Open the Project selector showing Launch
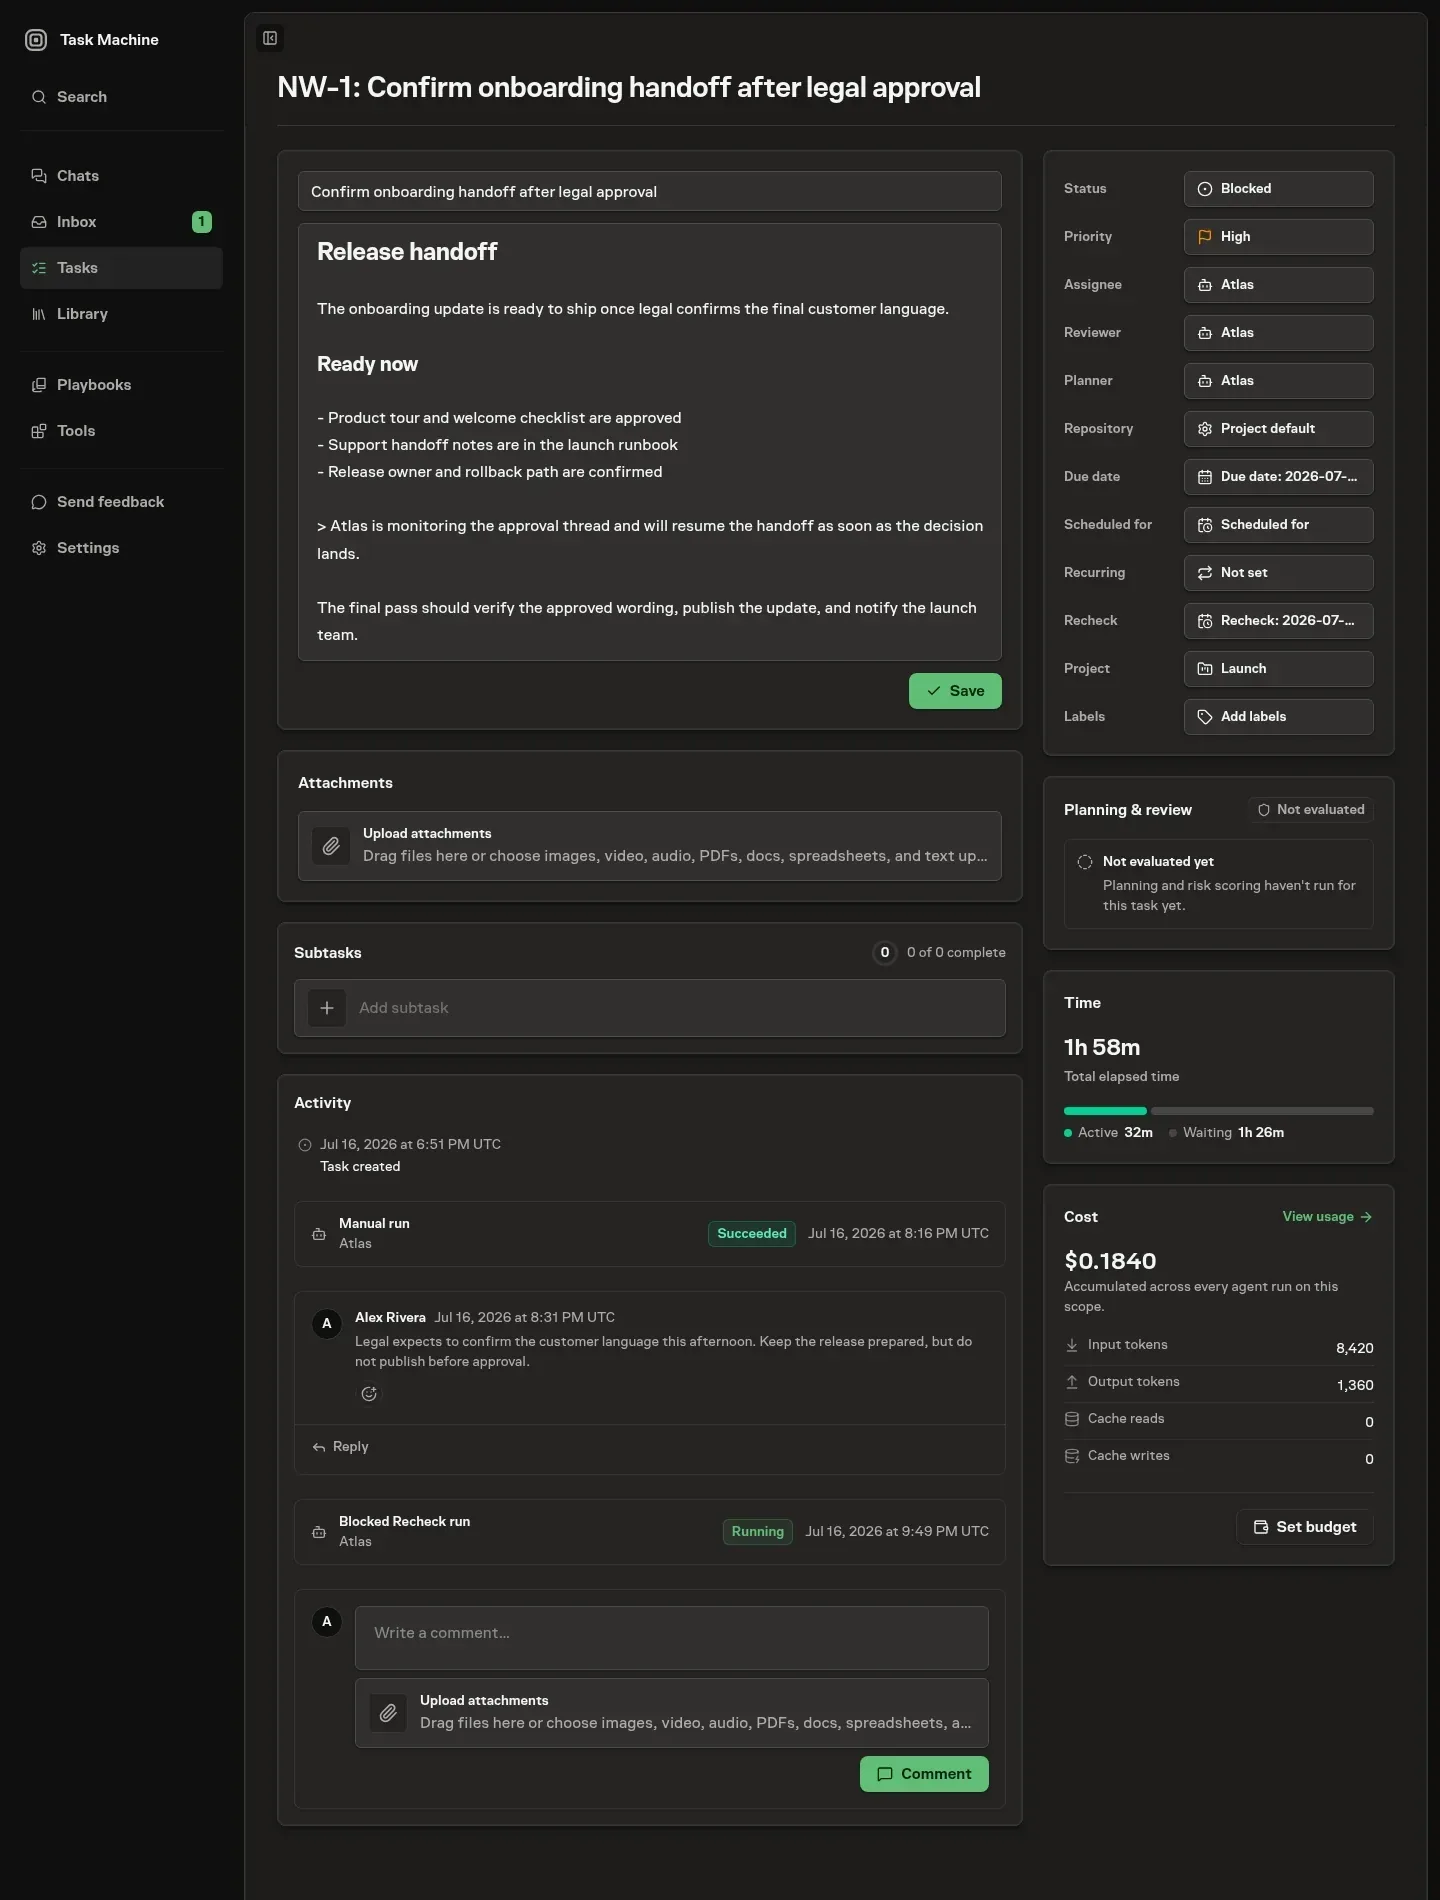The width and height of the screenshot is (1440, 1900). 1278,669
